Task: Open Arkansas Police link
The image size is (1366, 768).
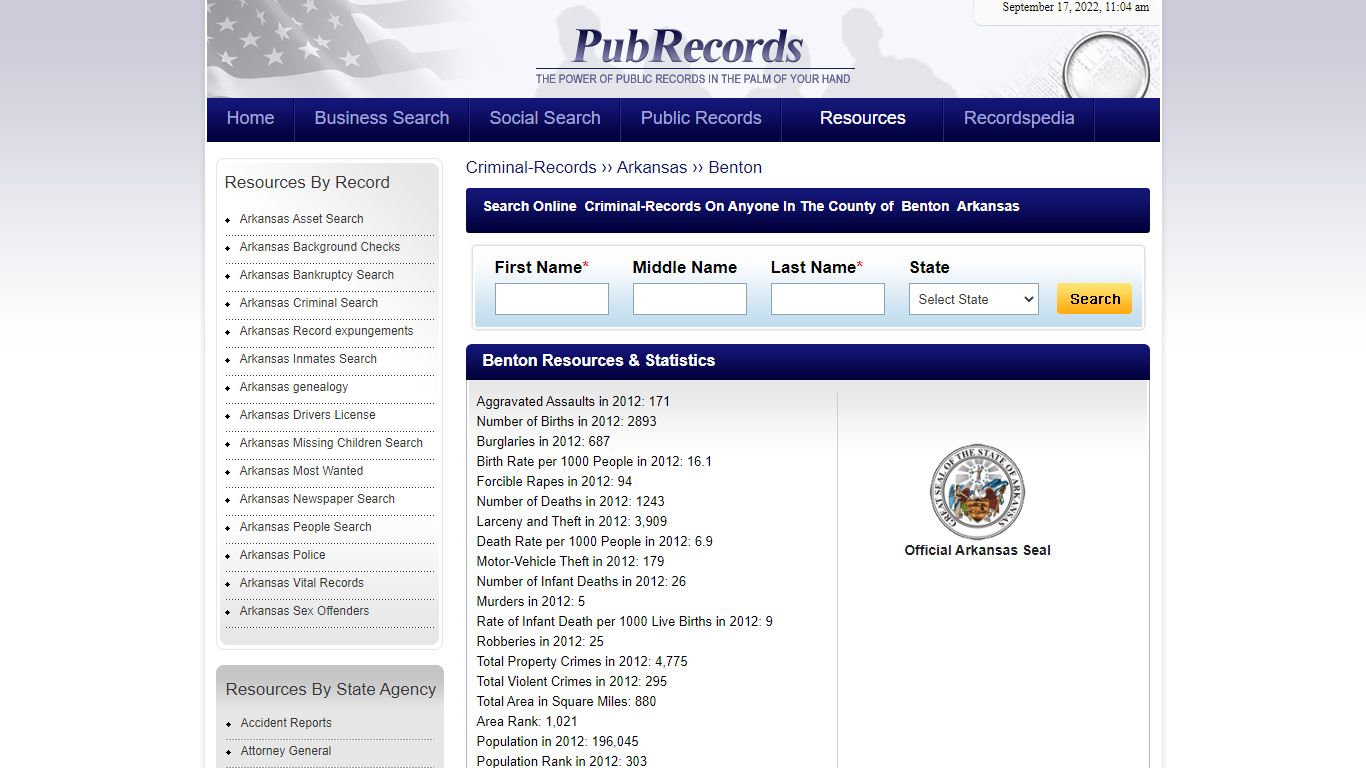Action: [x=282, y=555]
